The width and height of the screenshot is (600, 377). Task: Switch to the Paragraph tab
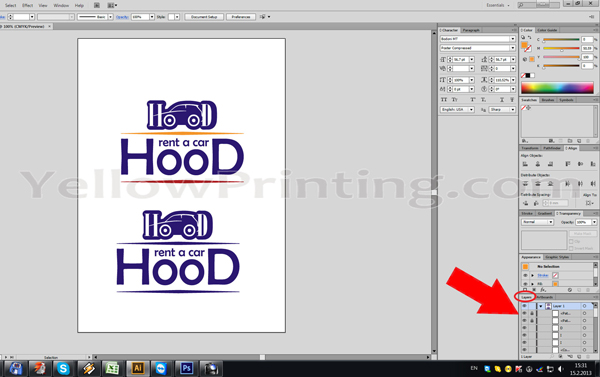[471, 30]
